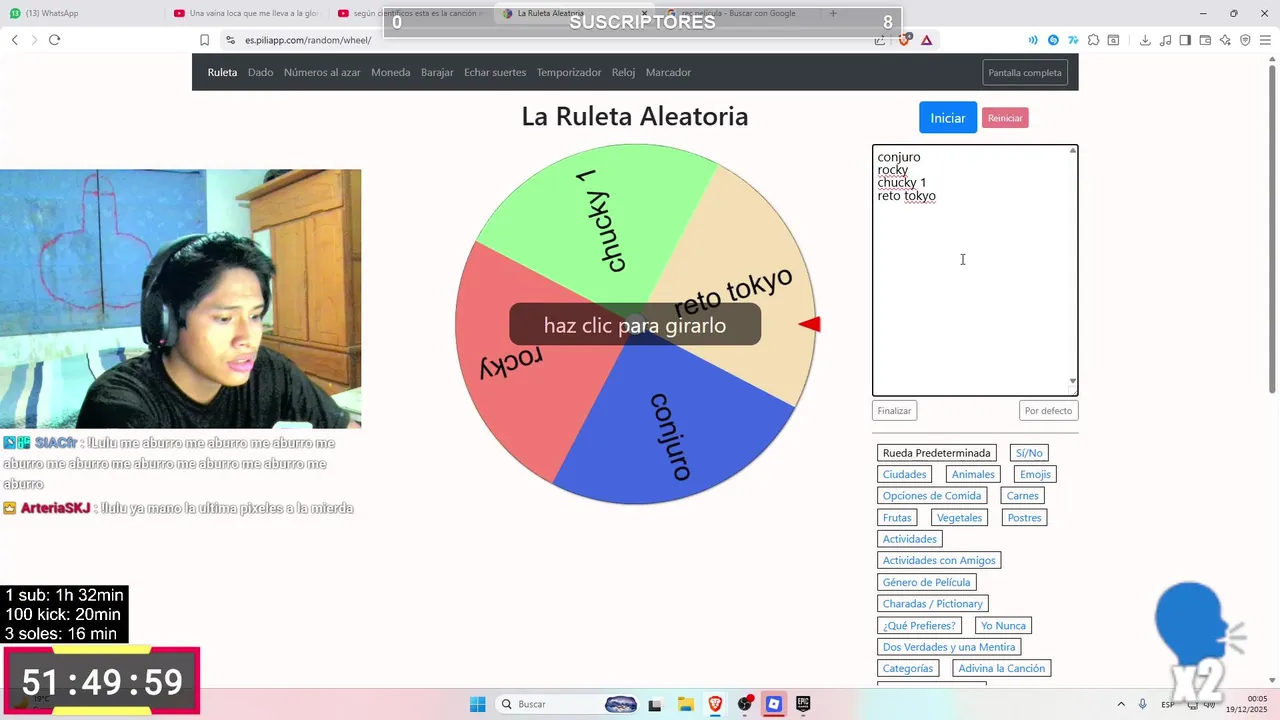Screen dimensions: 1280x720
Task: Start the wheel with Iniciar button
Action: (948, 118)
